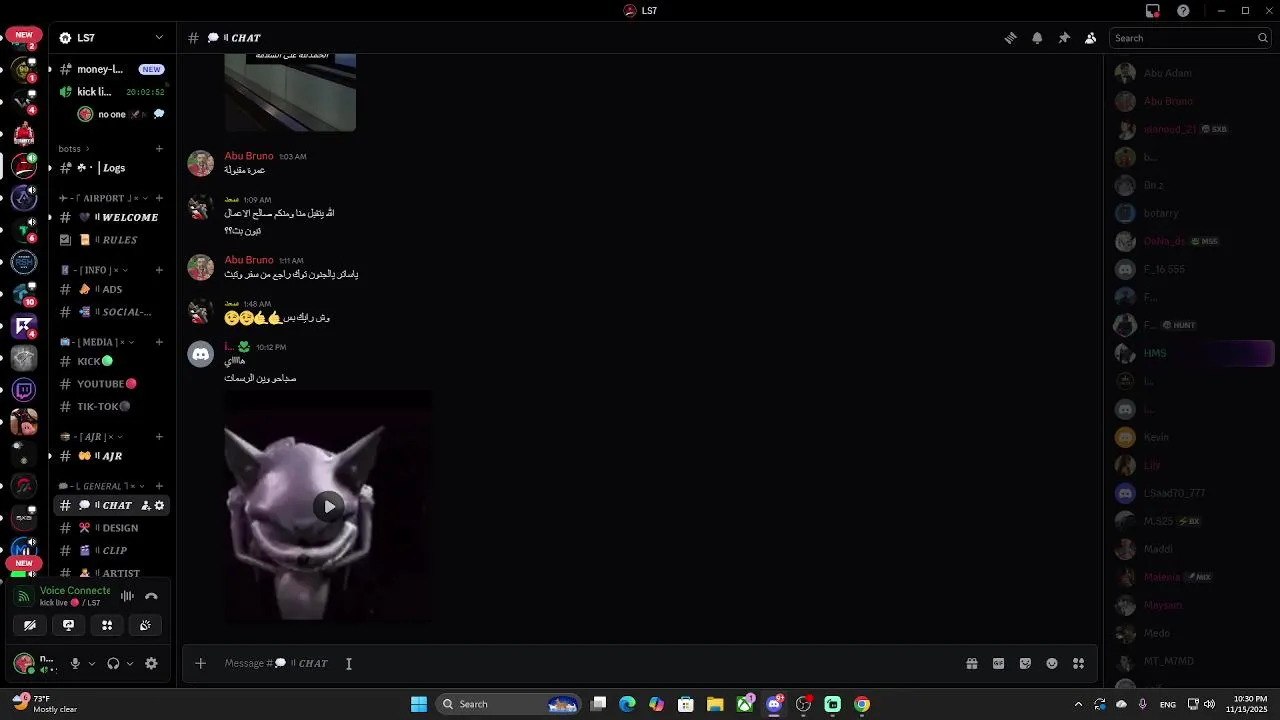Open the SOCIAL-... channel

click(x=110, y=312)
